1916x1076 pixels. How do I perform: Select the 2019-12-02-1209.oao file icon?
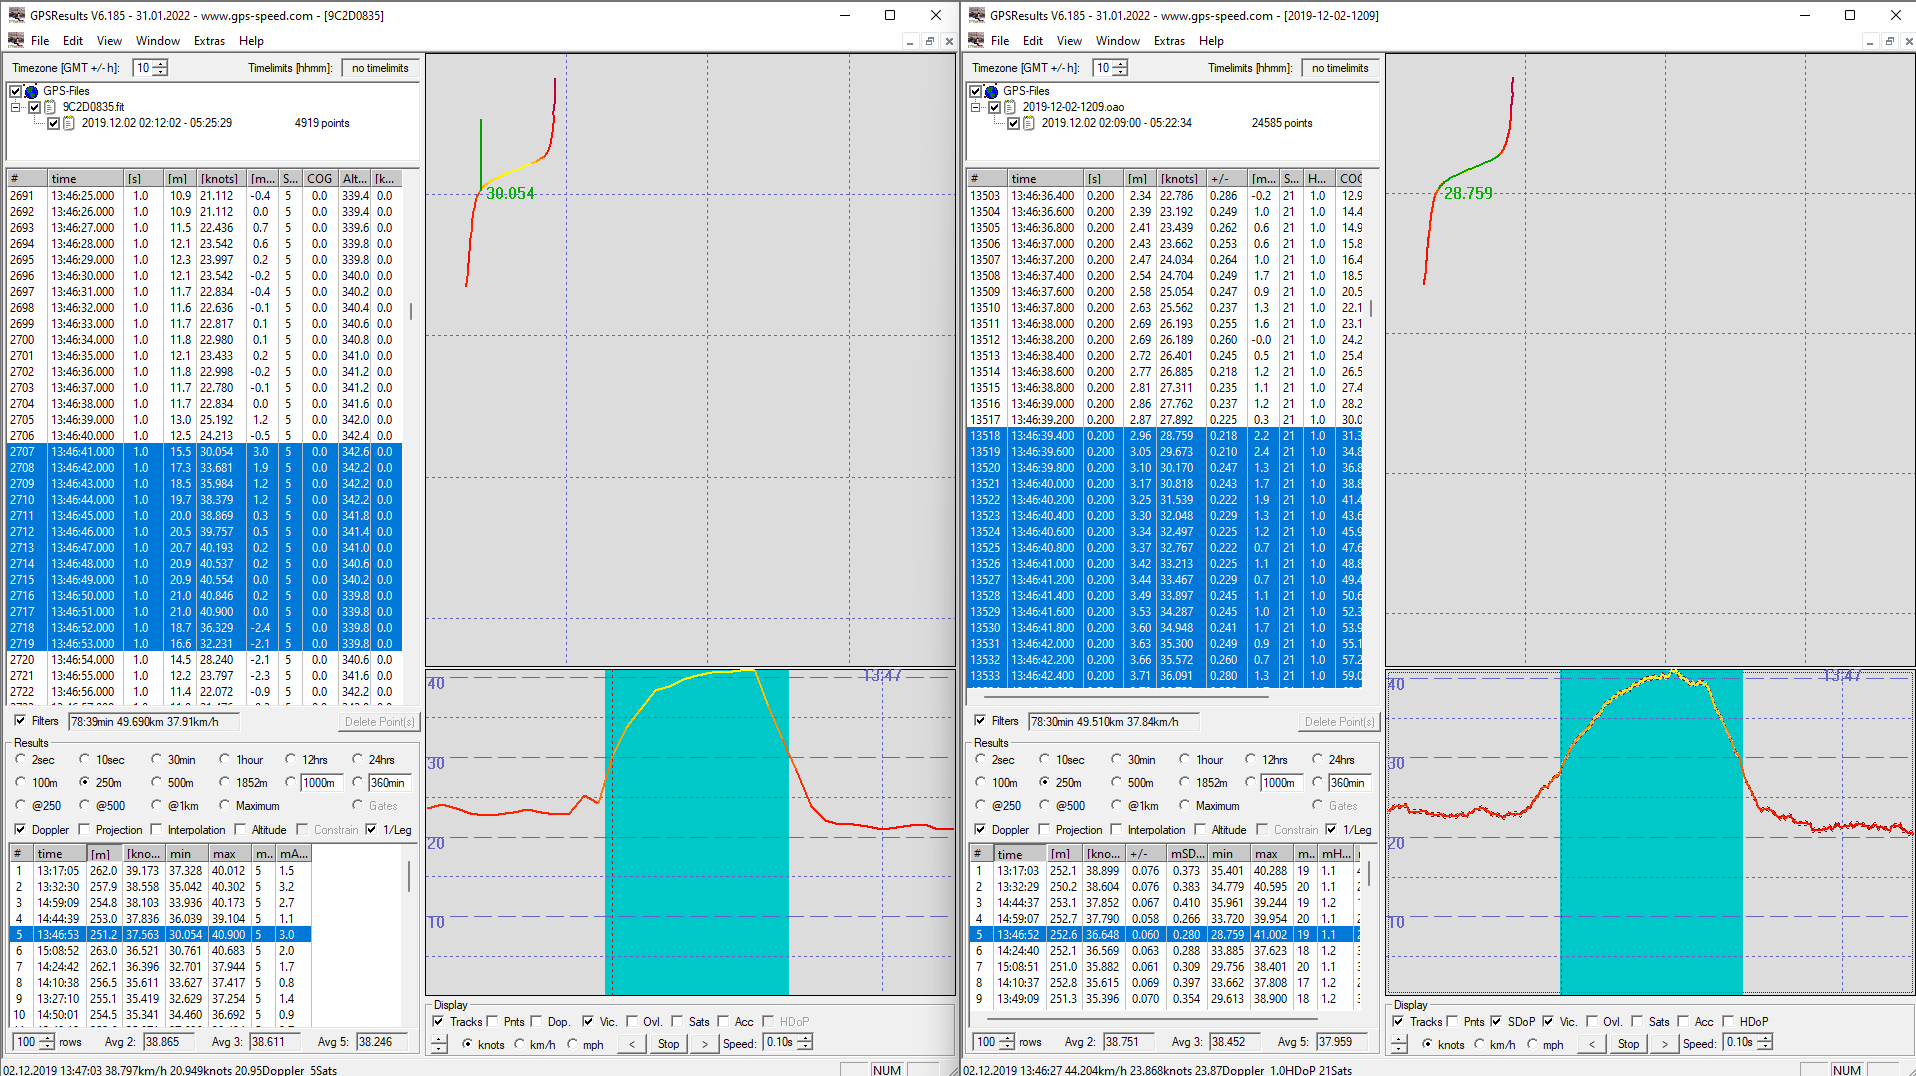(x=1010, y=107)
